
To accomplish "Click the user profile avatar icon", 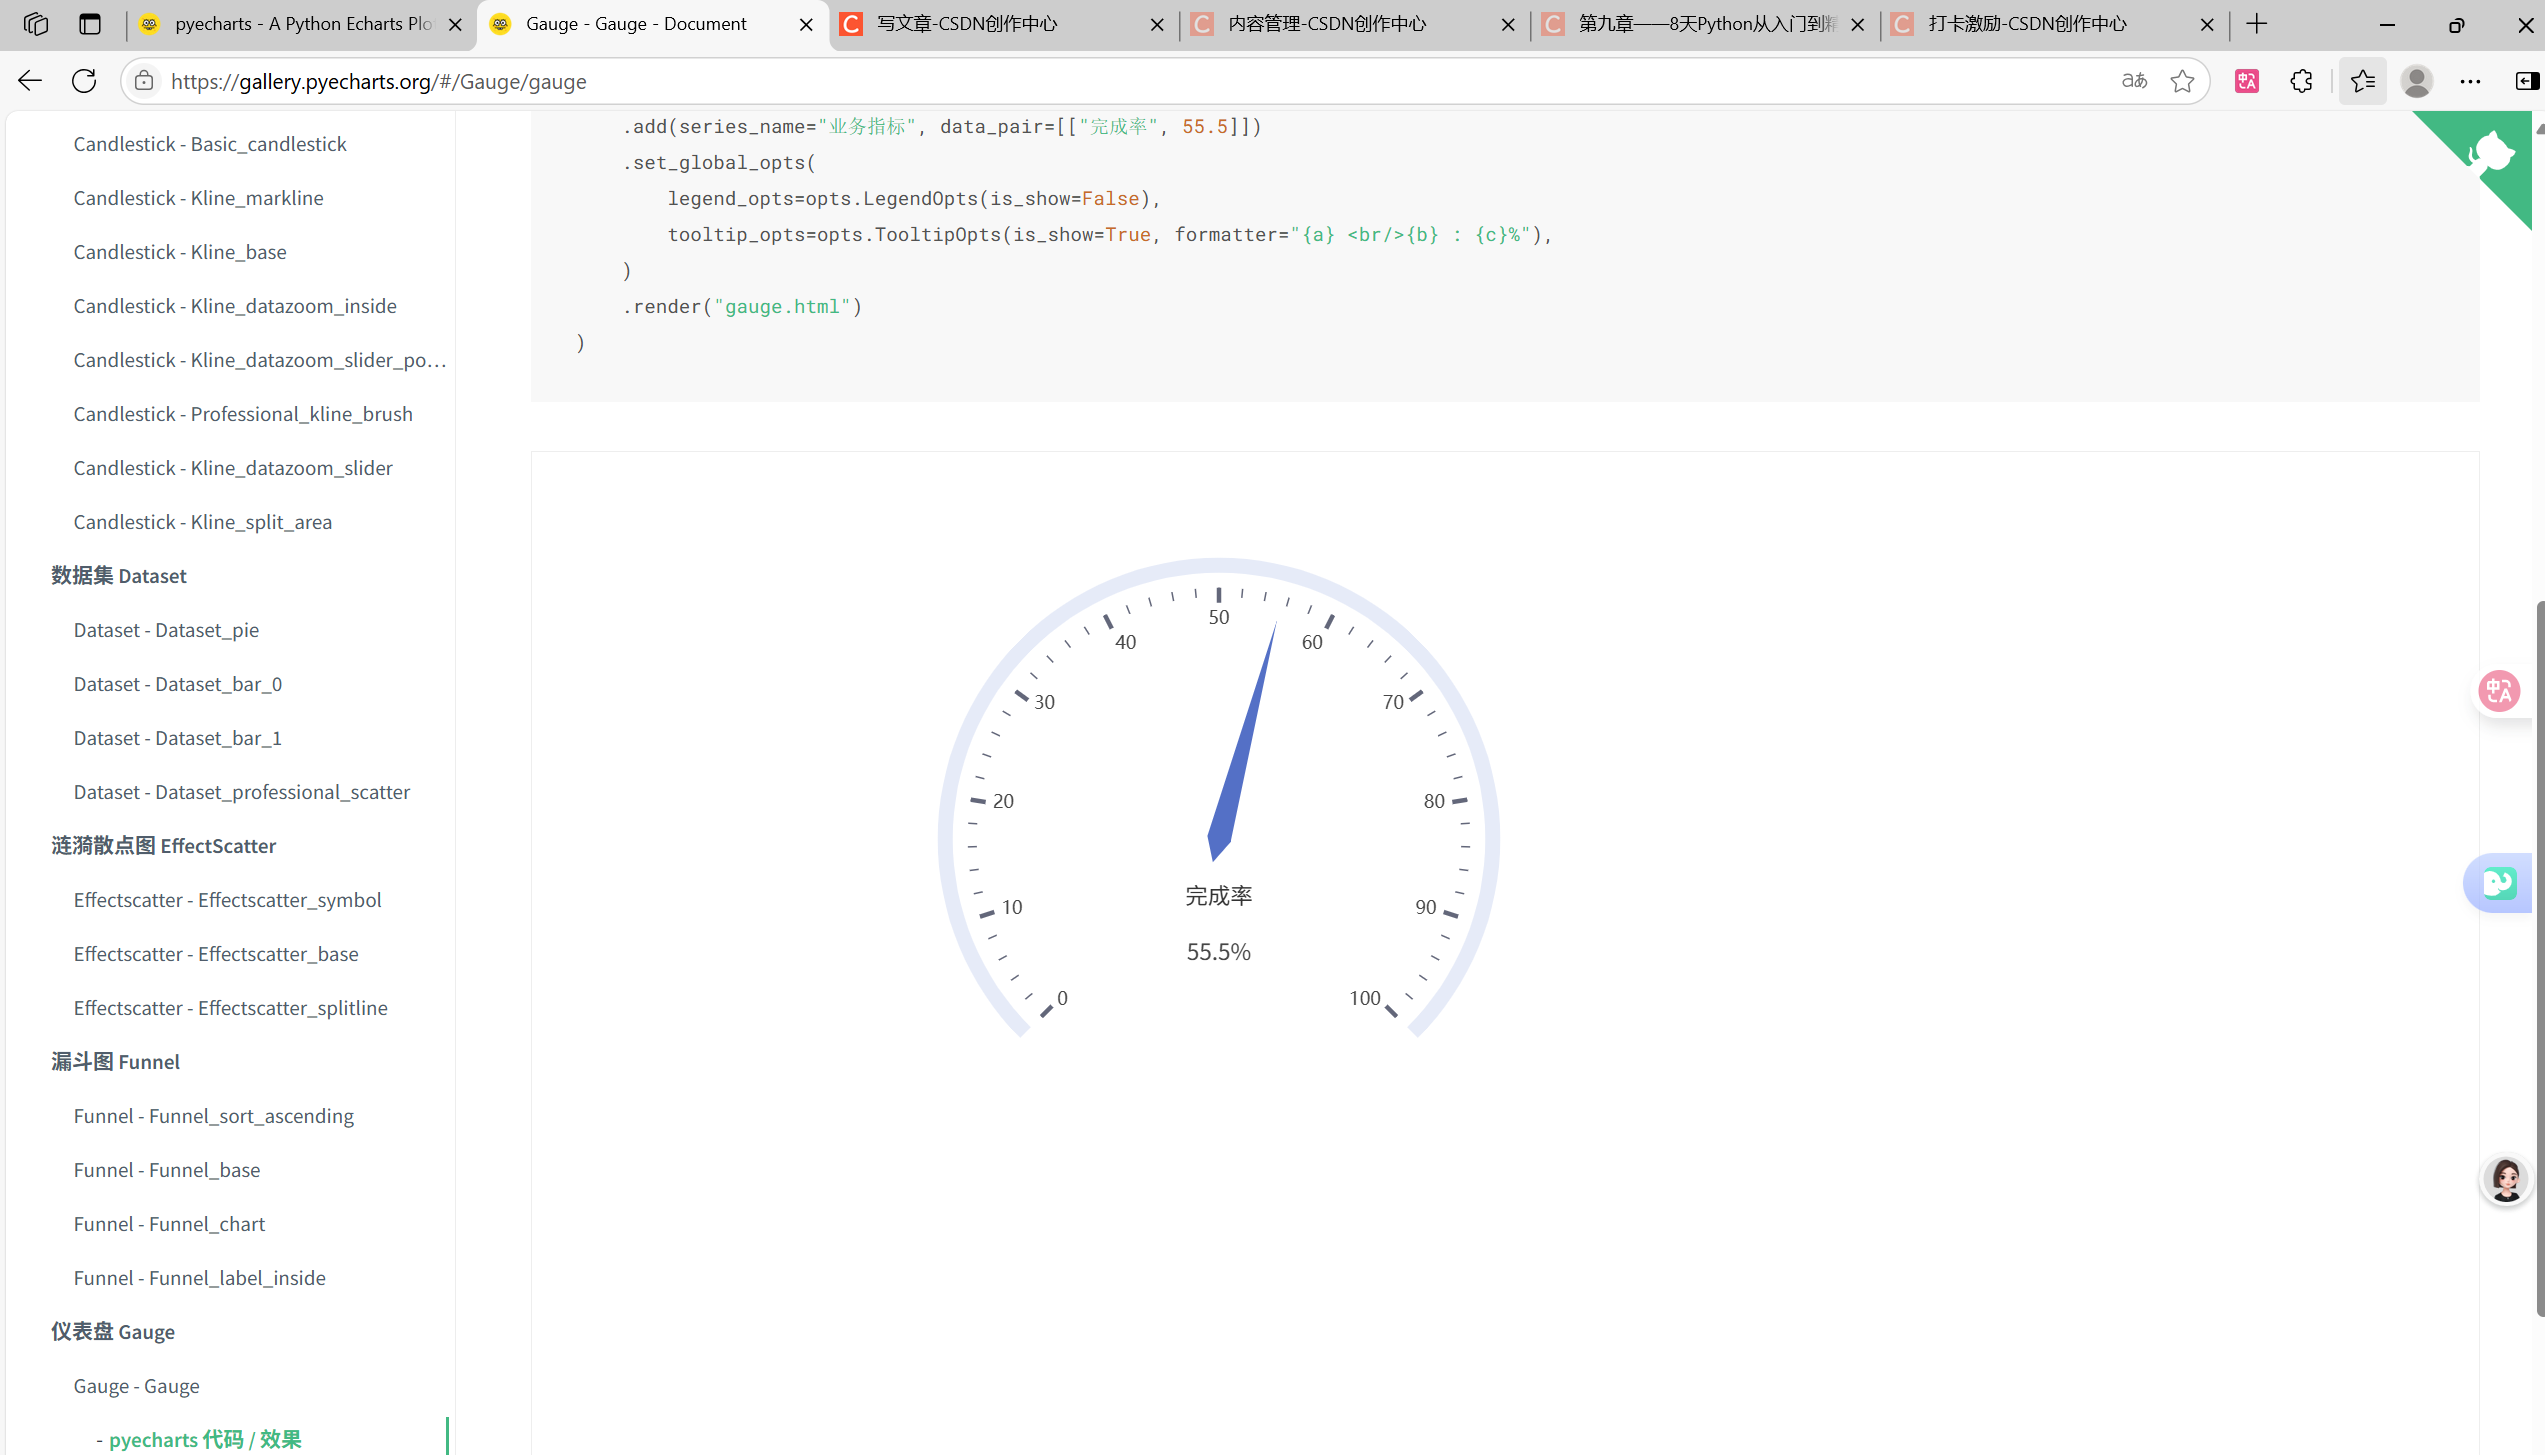I will 2417,81.
